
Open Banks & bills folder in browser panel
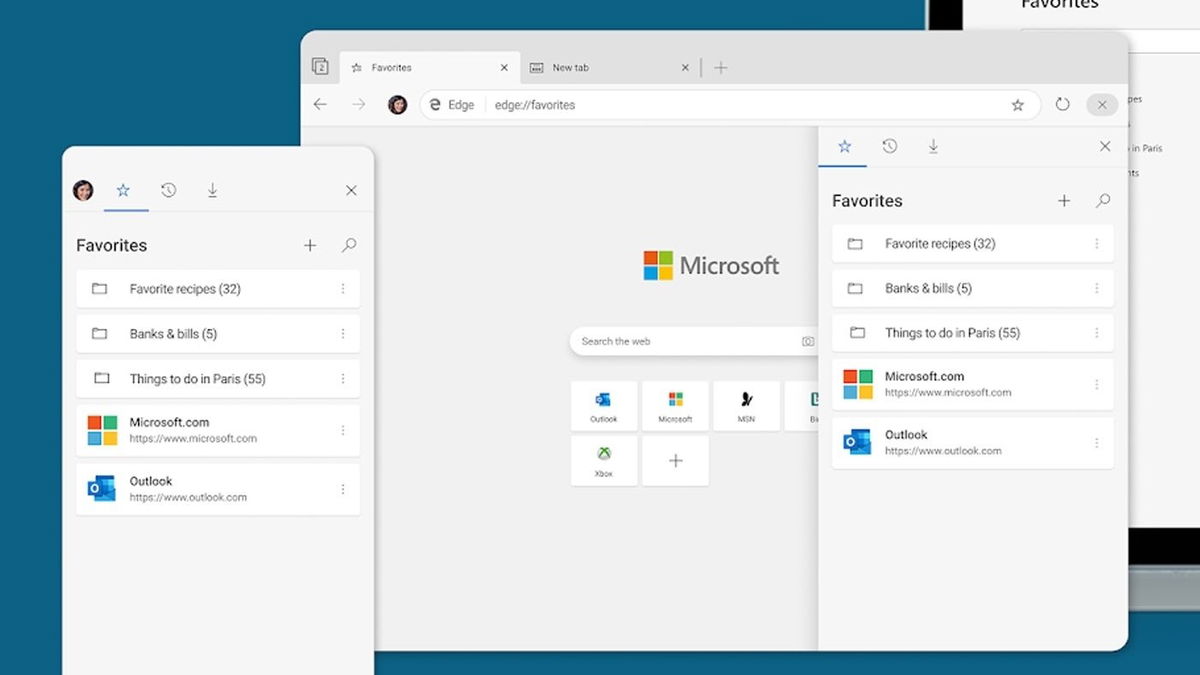tap(927, 289)
